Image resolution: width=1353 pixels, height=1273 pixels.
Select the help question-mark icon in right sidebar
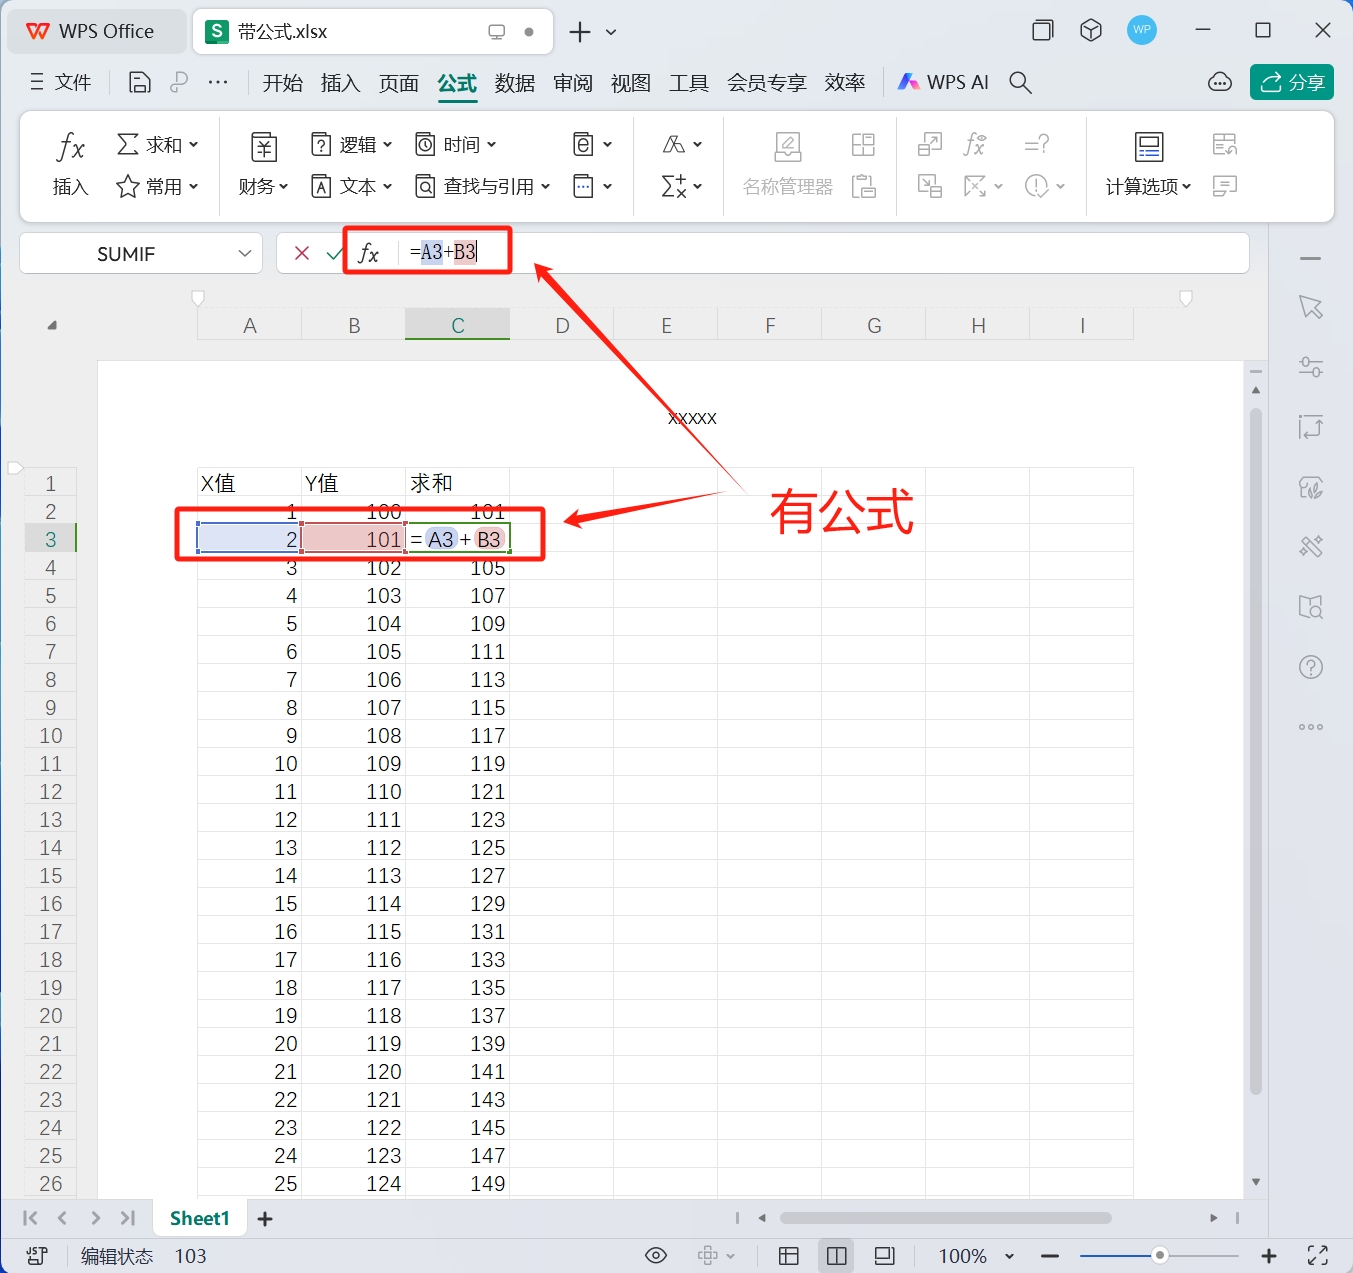[1310, 666]
